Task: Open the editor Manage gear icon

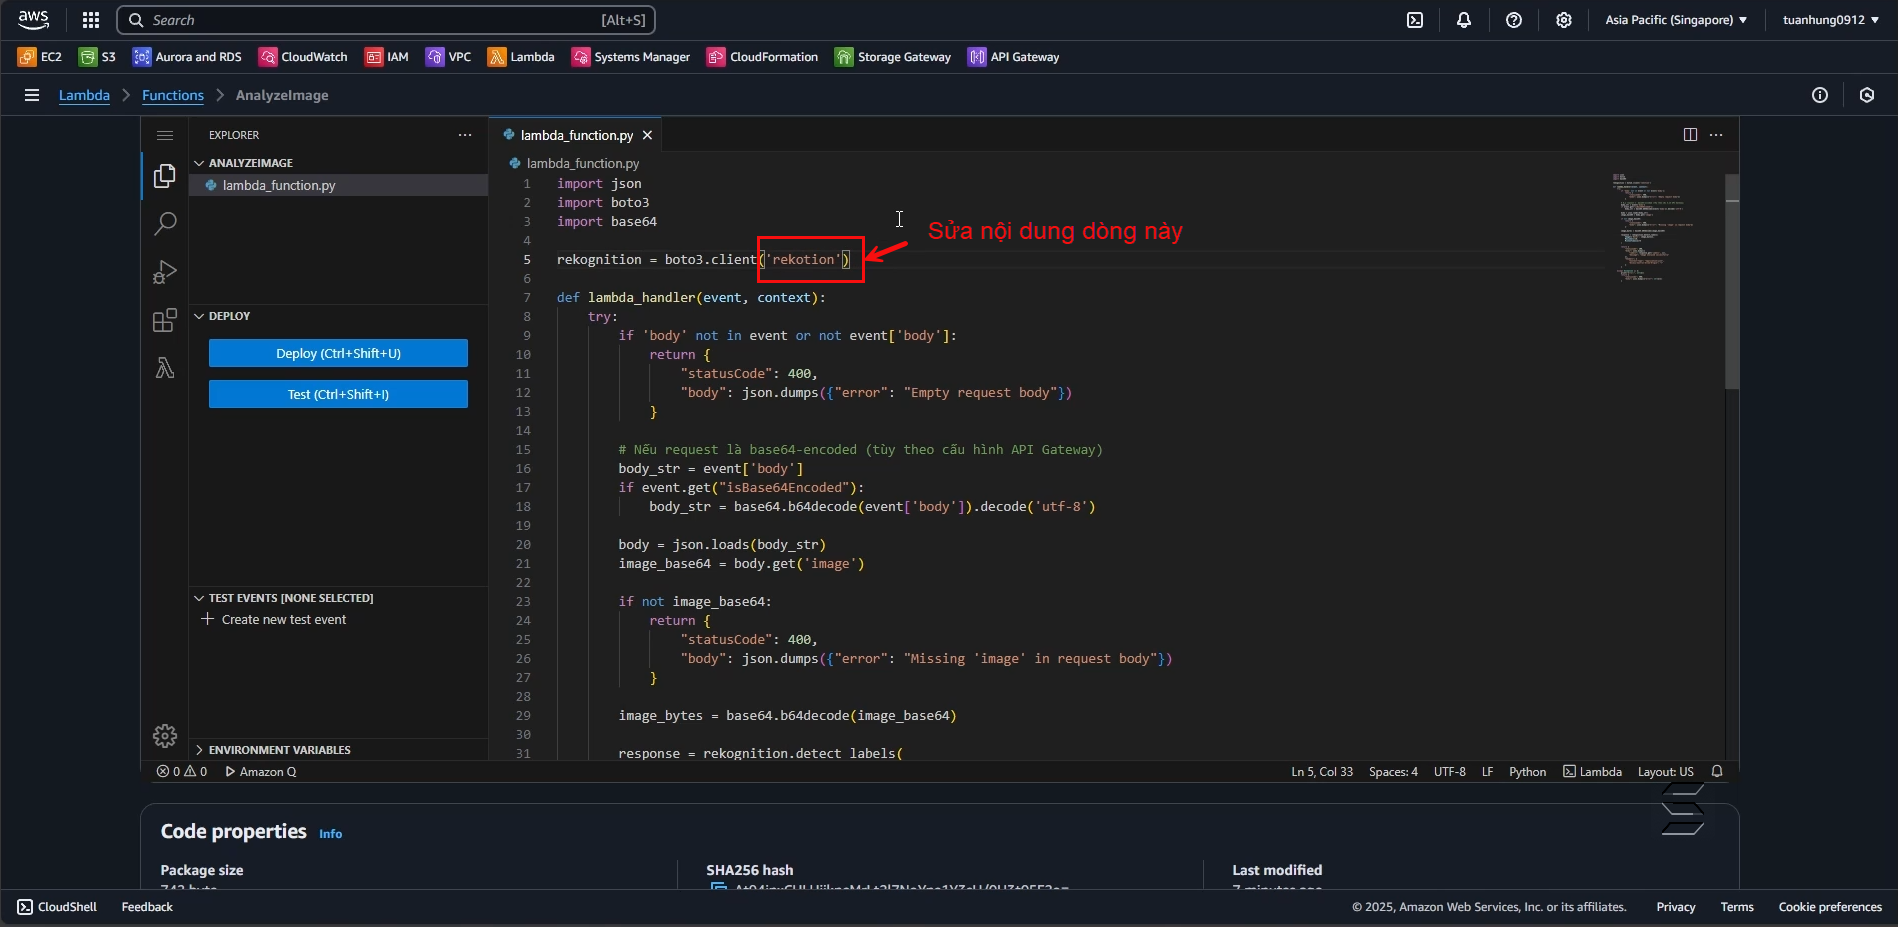Action: [x=165, y=736]
